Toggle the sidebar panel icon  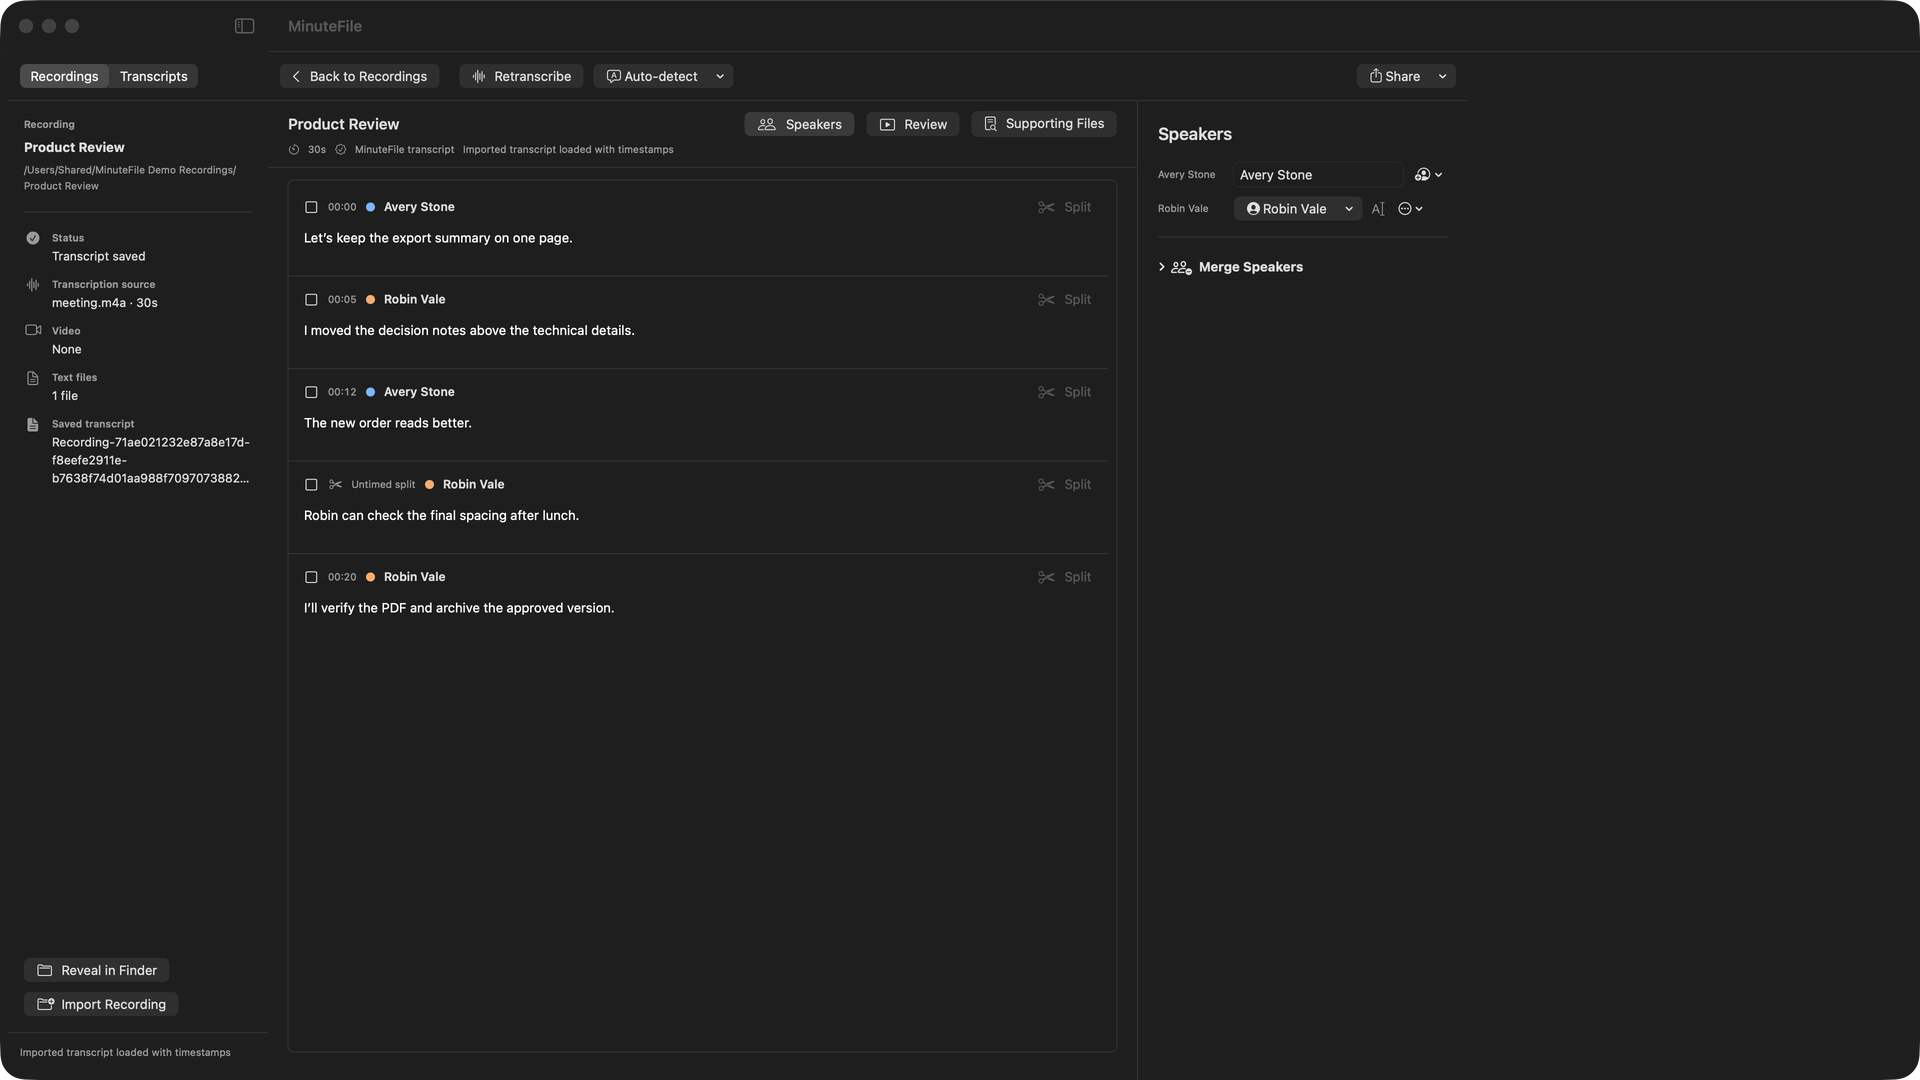(244, 26)
